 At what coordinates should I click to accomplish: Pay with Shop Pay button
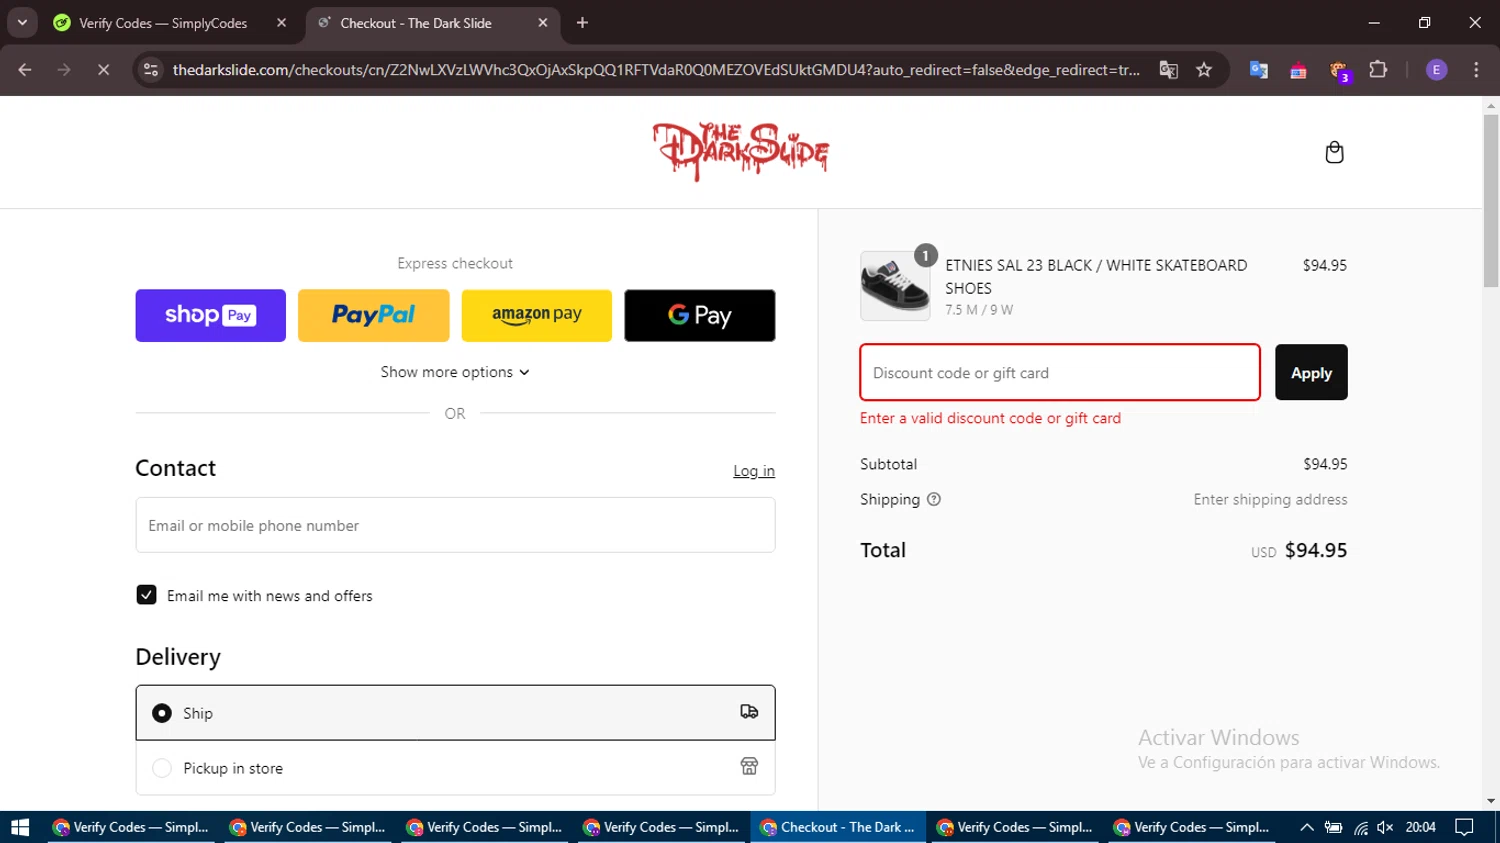[x=211, y=315]
